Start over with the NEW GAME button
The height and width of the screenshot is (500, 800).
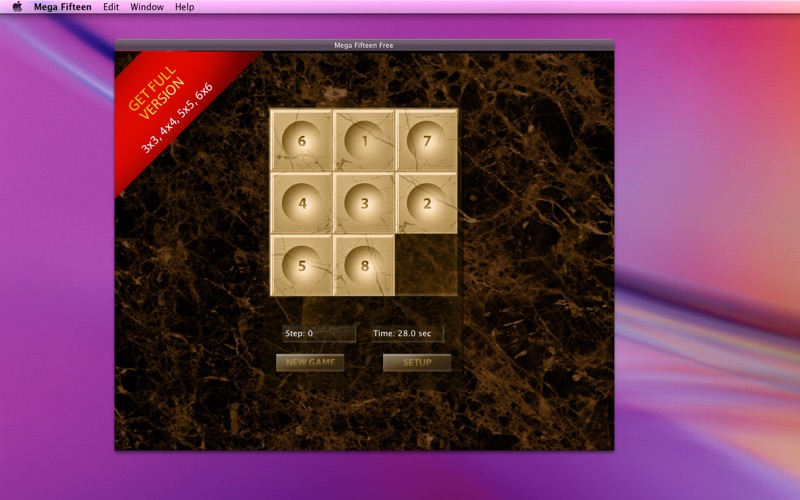click(310, 363)
